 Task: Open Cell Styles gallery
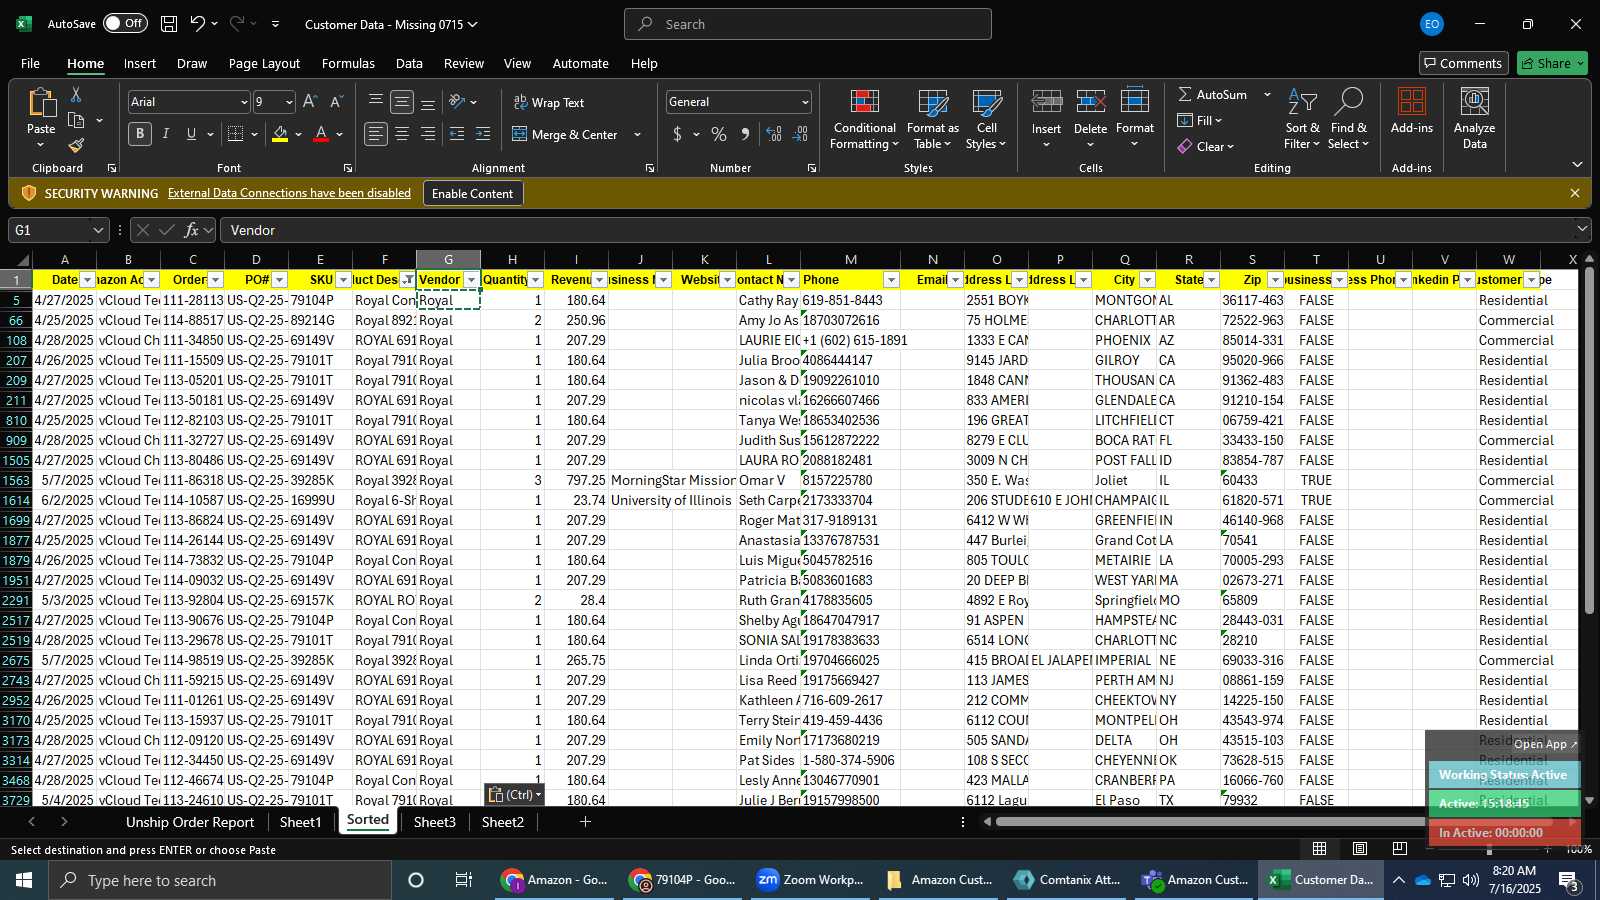[986, 120]
